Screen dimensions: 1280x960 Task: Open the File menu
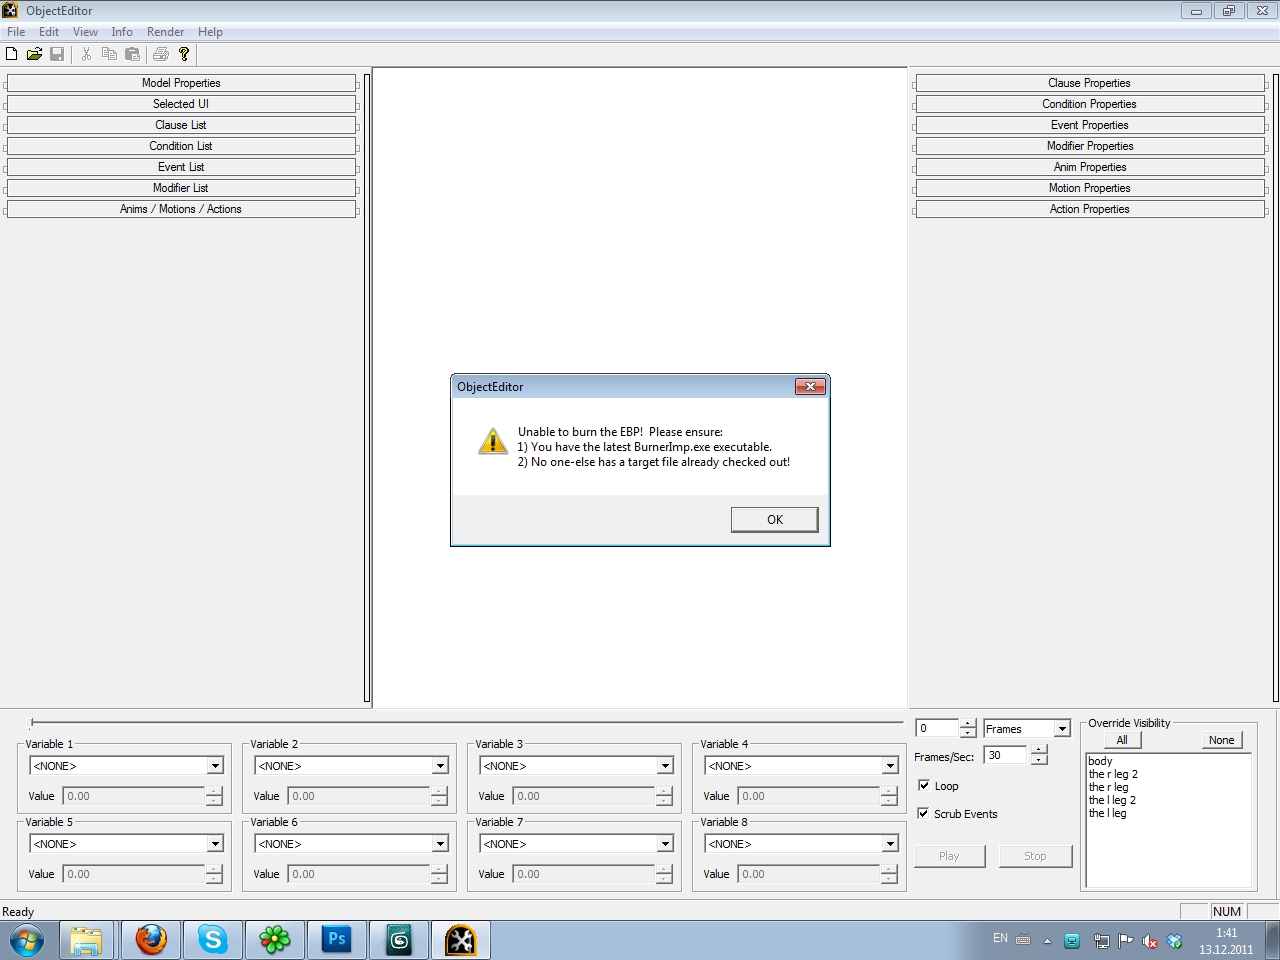pos(16,32)
